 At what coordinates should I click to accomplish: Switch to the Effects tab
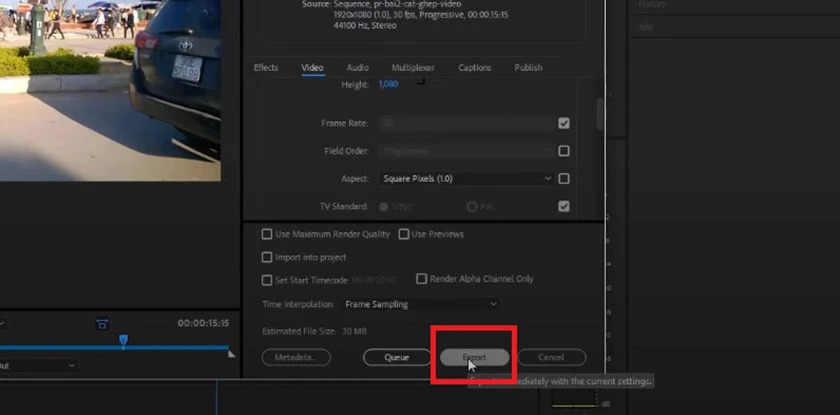coord(266,67)
